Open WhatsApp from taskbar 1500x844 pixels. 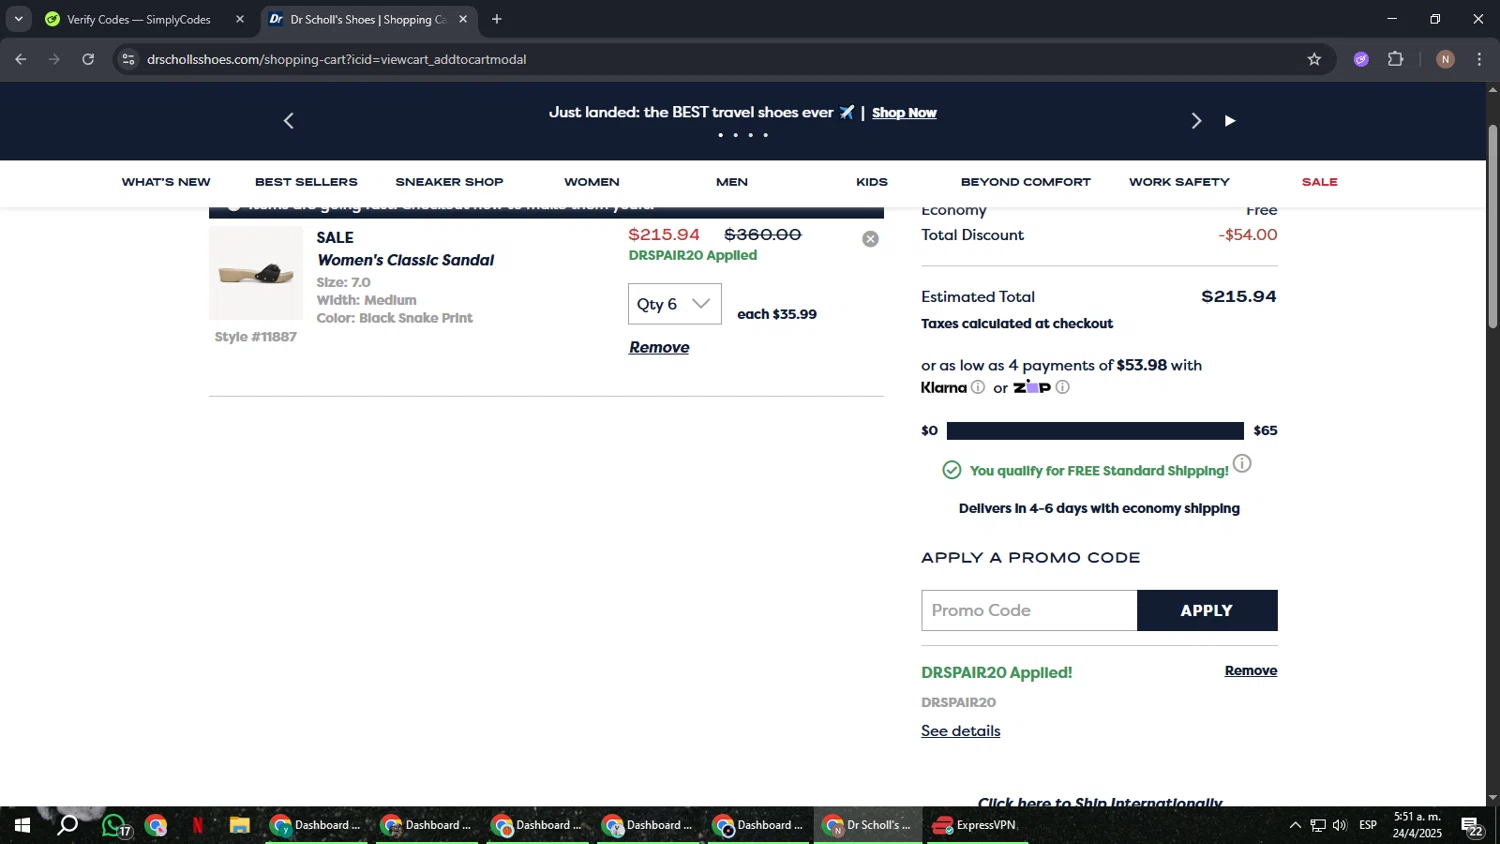coord(114,826)
